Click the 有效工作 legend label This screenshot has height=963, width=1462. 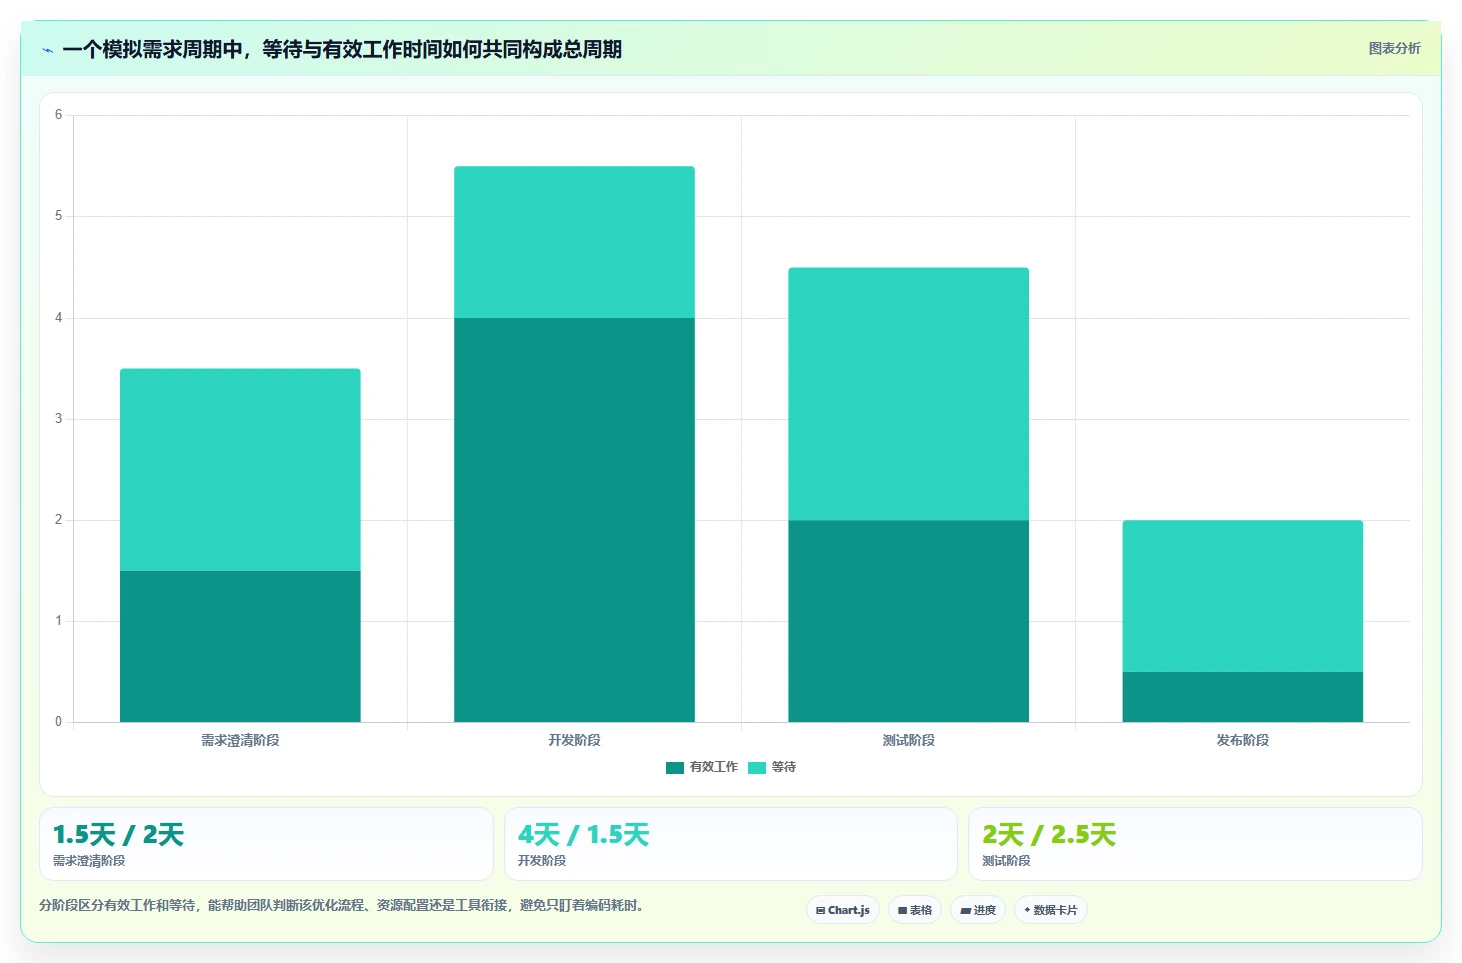pos(713,767)
